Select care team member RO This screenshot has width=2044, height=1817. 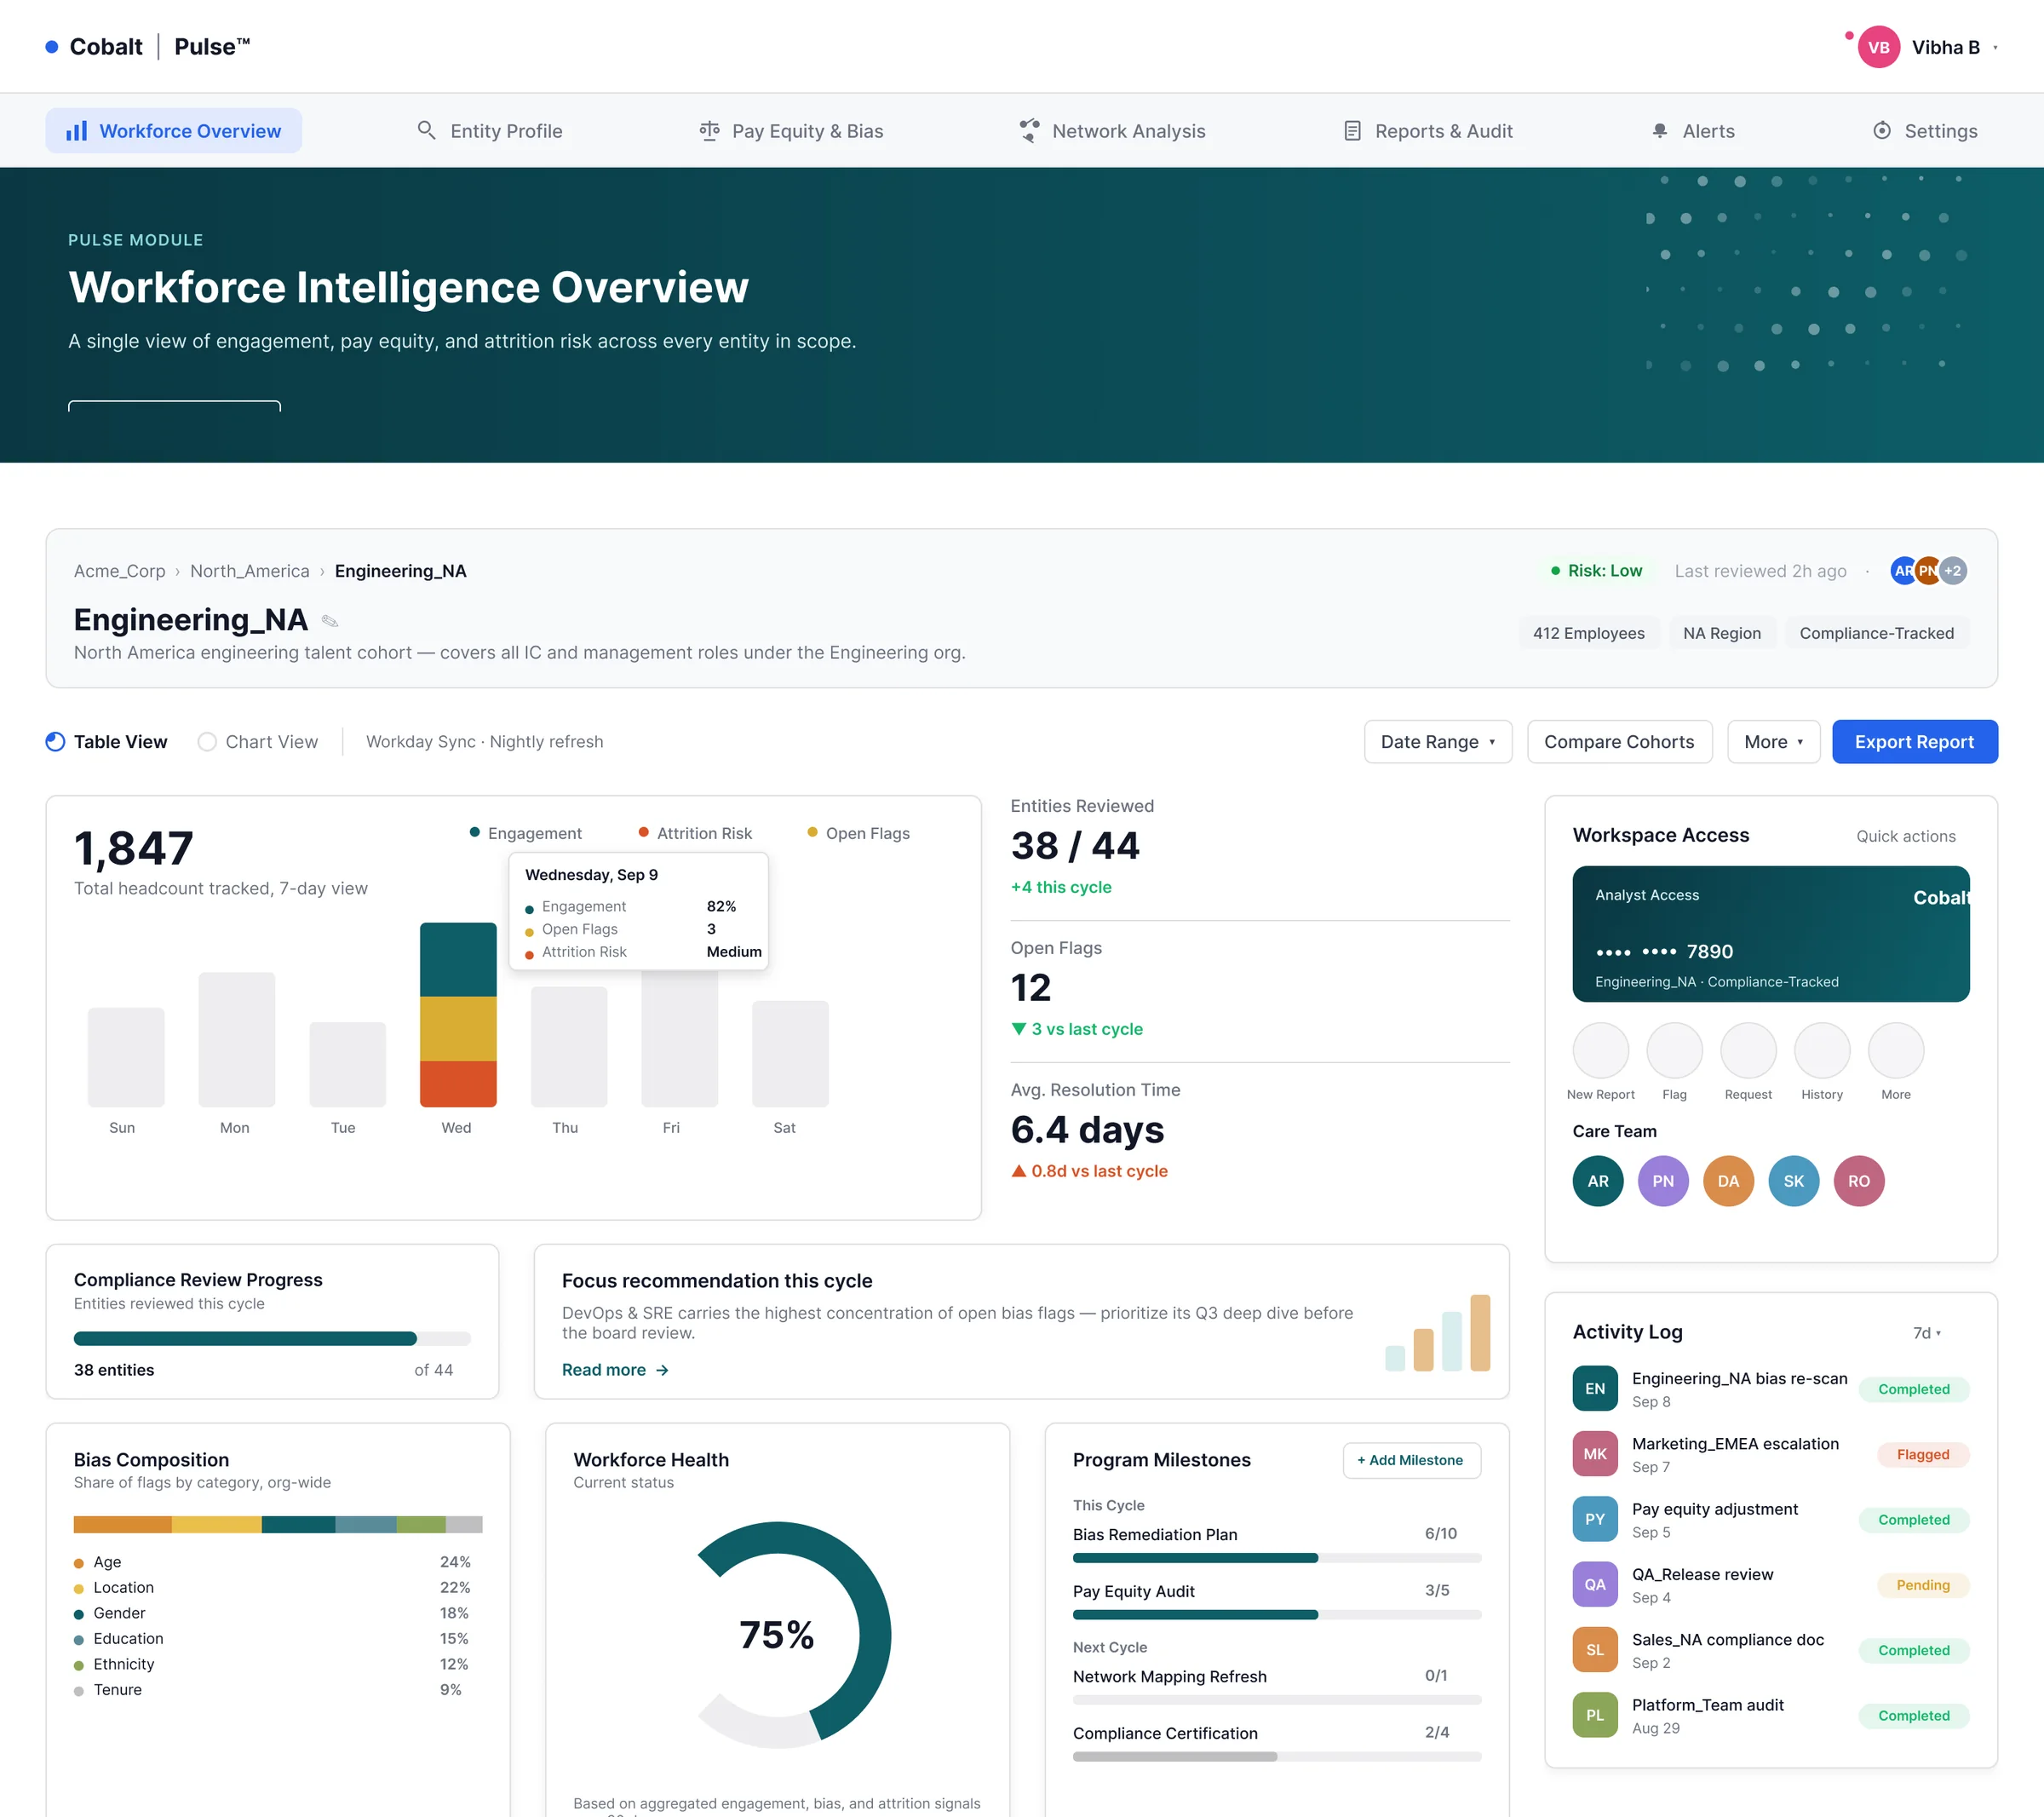[x=1859, y=1181]
